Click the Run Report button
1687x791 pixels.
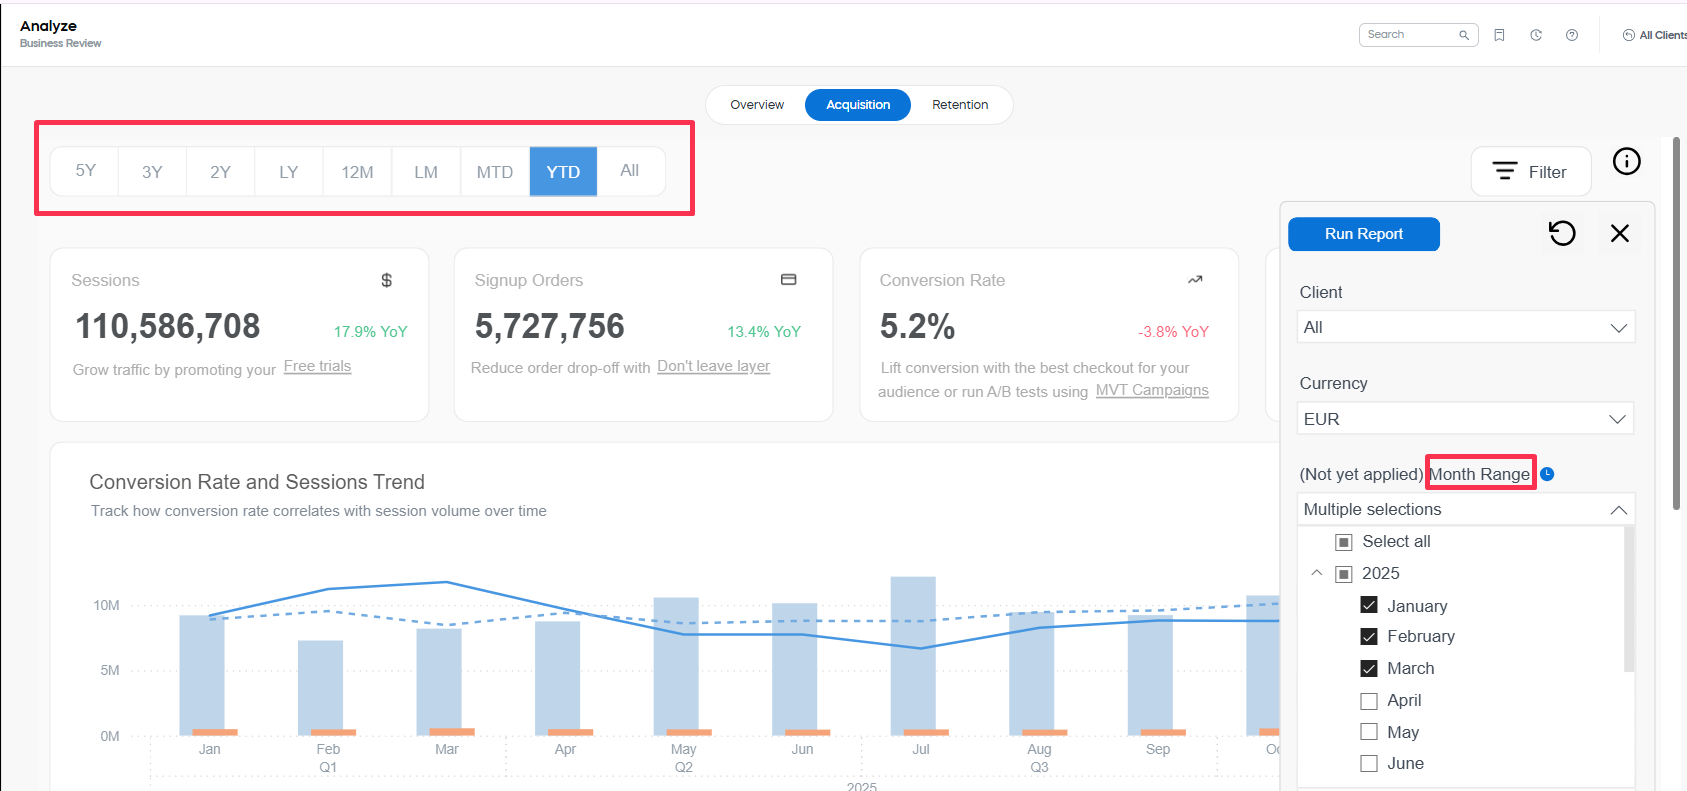point(1364,234)
